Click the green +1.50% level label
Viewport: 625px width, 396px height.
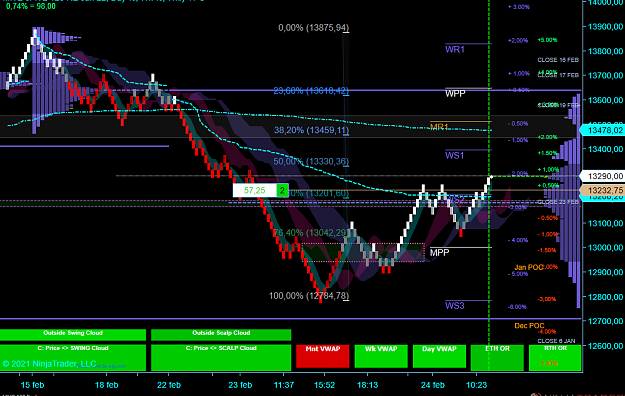point(547,153)
